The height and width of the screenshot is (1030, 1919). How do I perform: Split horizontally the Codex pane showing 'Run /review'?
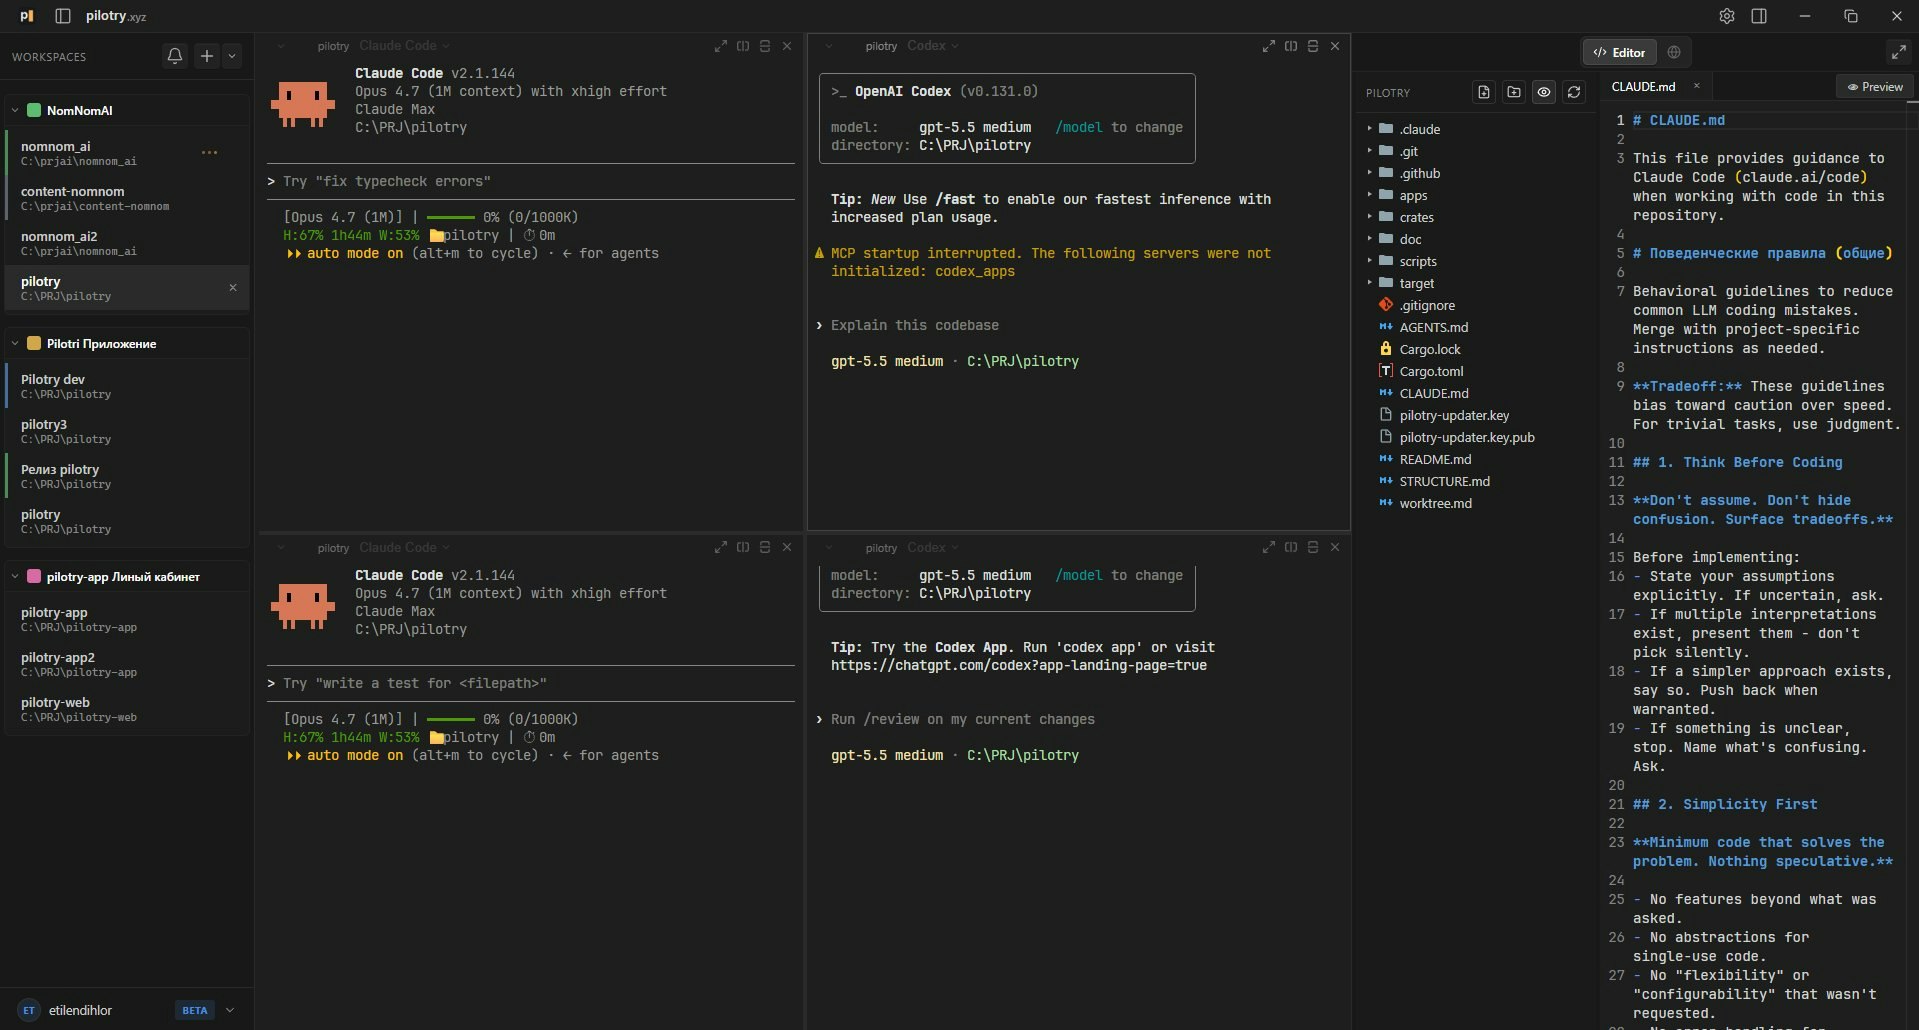click(x=1313, y=547)
